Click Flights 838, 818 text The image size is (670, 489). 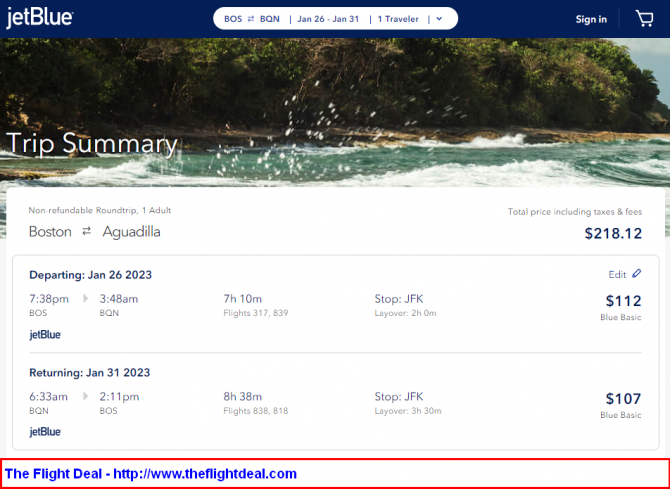[x=256, y=411]
